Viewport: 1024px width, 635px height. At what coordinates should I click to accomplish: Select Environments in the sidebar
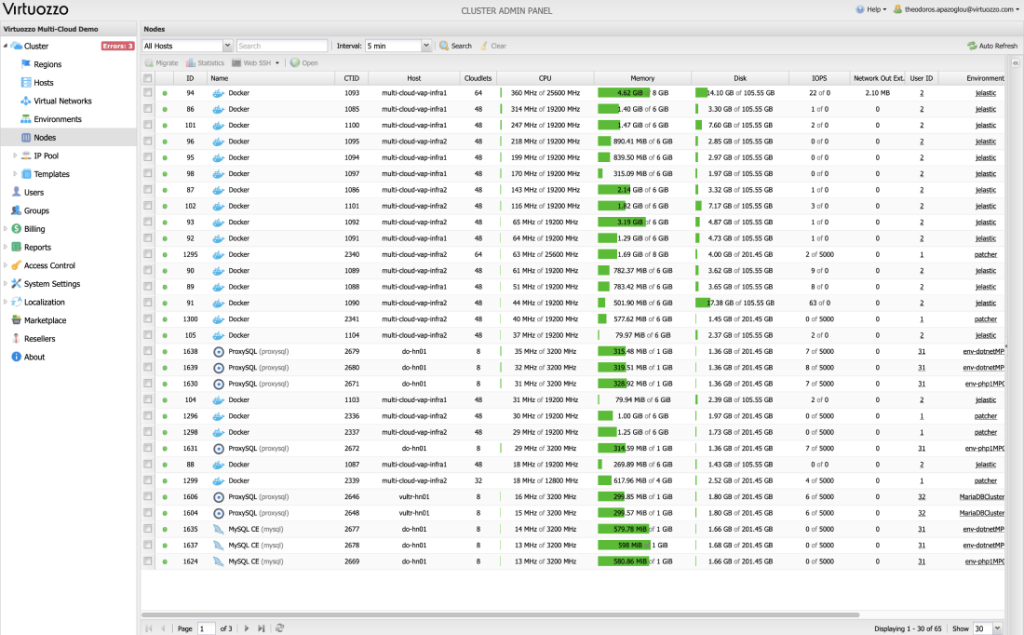56,119
